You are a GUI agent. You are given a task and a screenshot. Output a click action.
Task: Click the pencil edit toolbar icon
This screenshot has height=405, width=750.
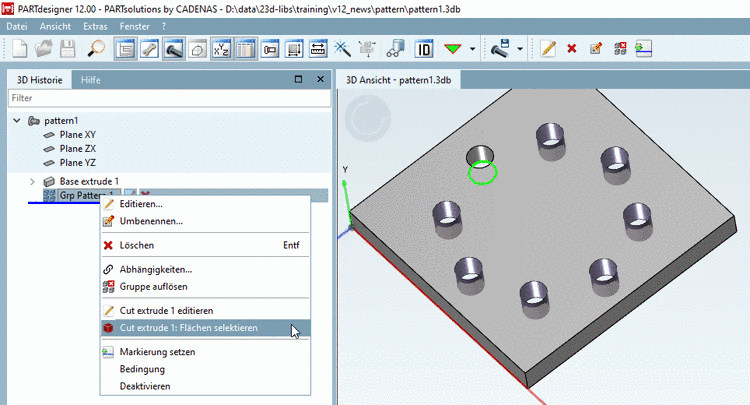click(x=548, y=49)
